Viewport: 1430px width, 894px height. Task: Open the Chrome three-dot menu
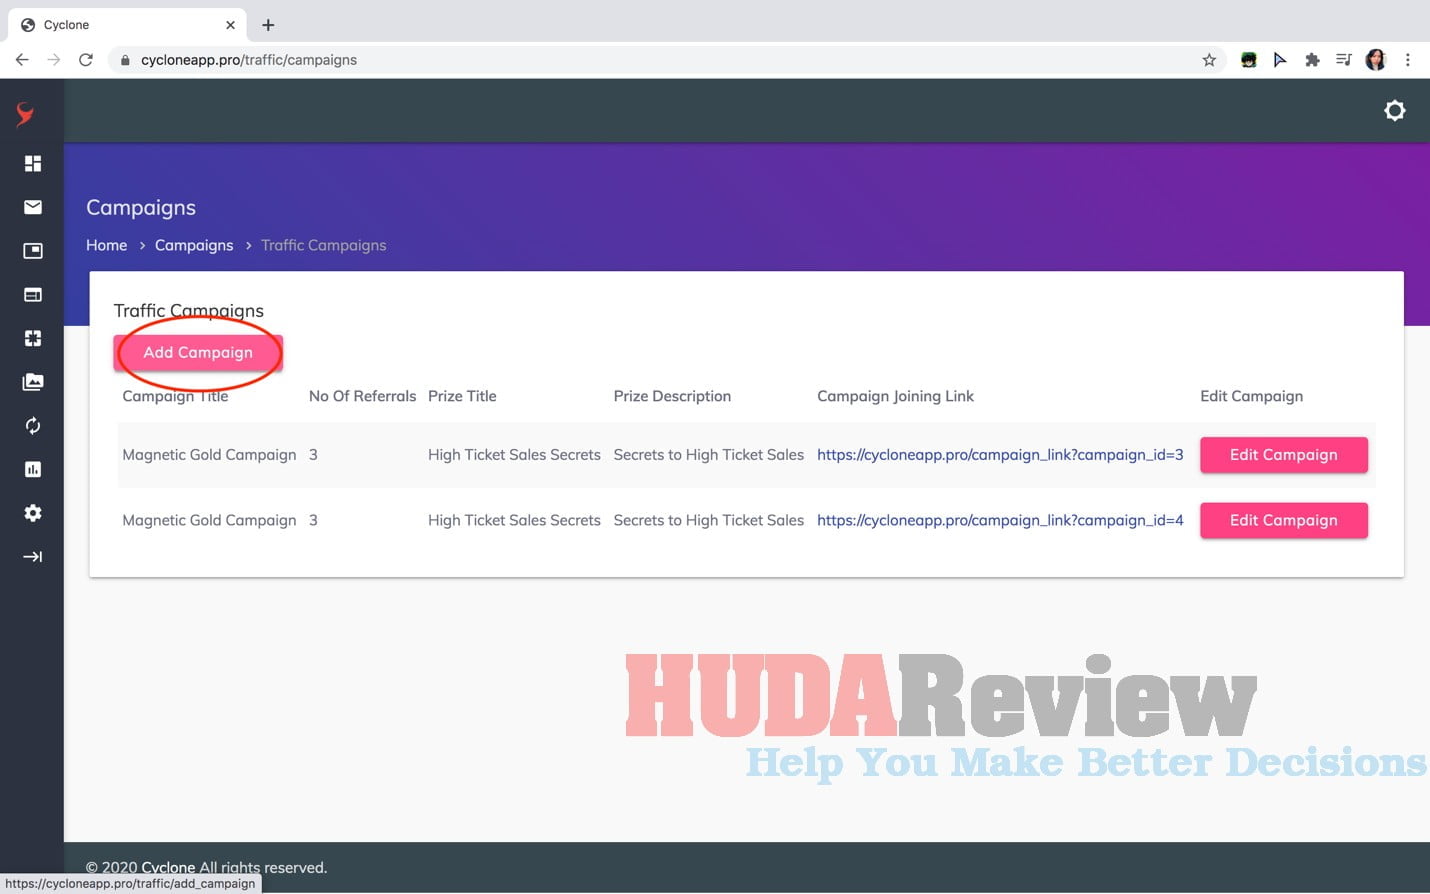tap(1408, 60)
